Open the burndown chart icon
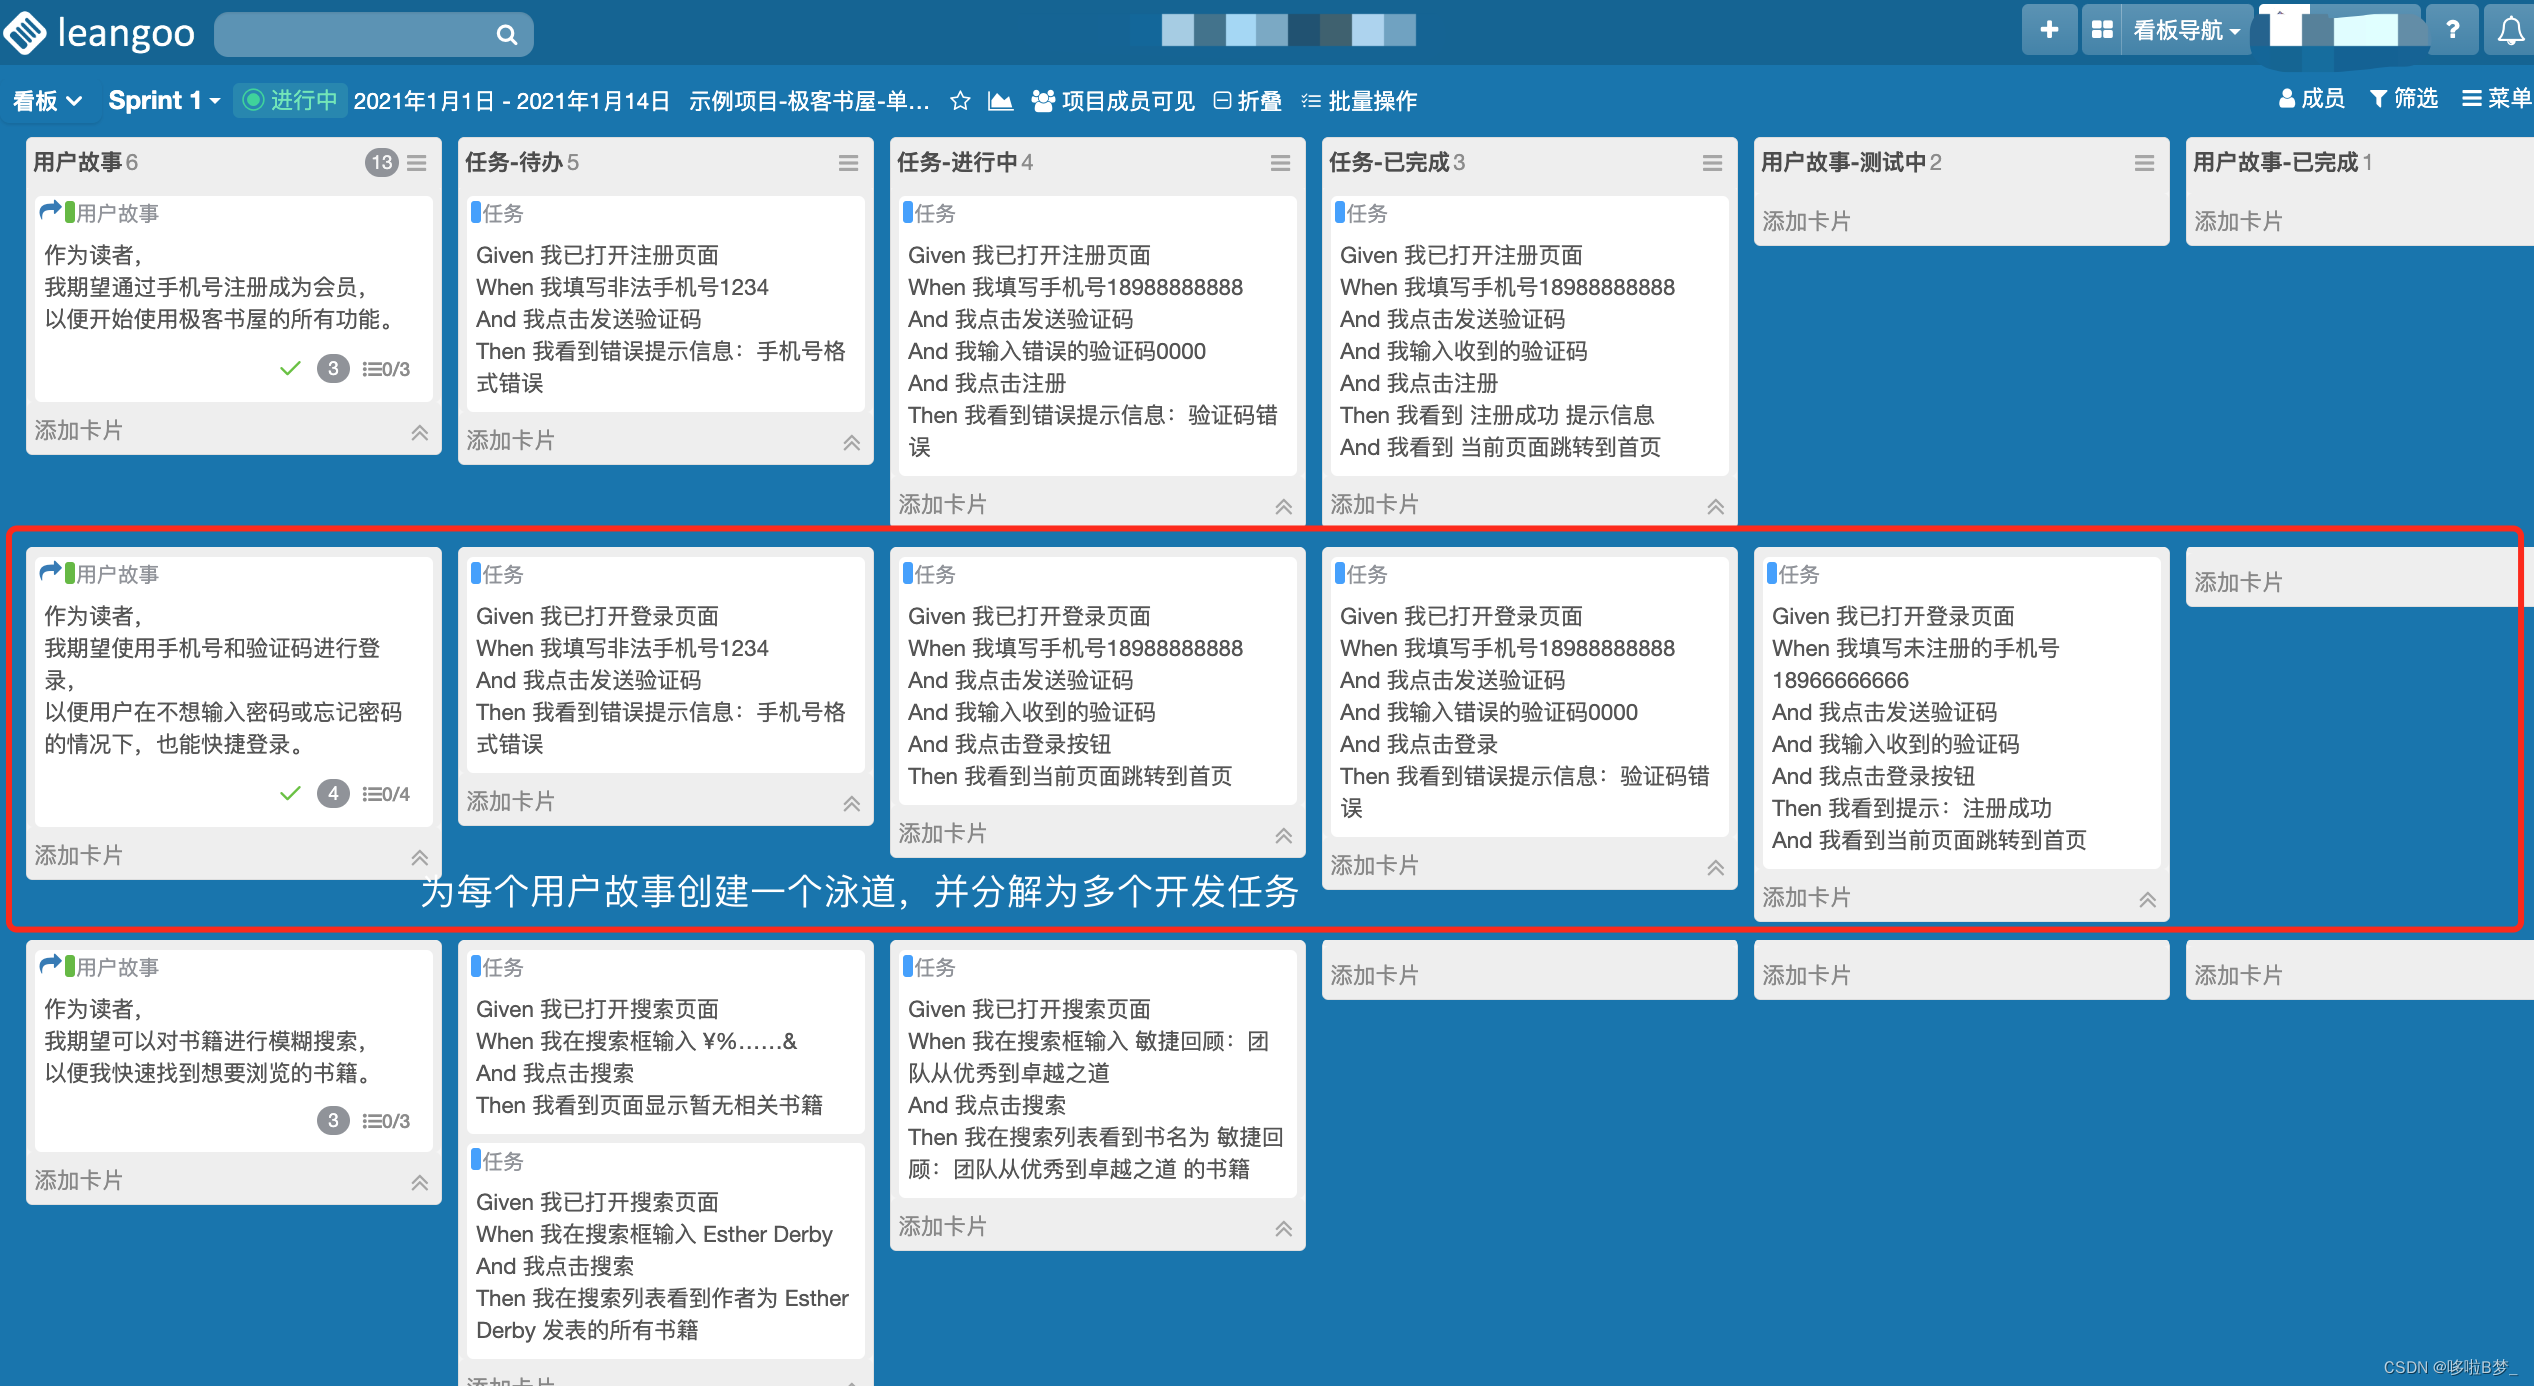The height and width of the screenshot is (1386, 2534). (1000, 101)
